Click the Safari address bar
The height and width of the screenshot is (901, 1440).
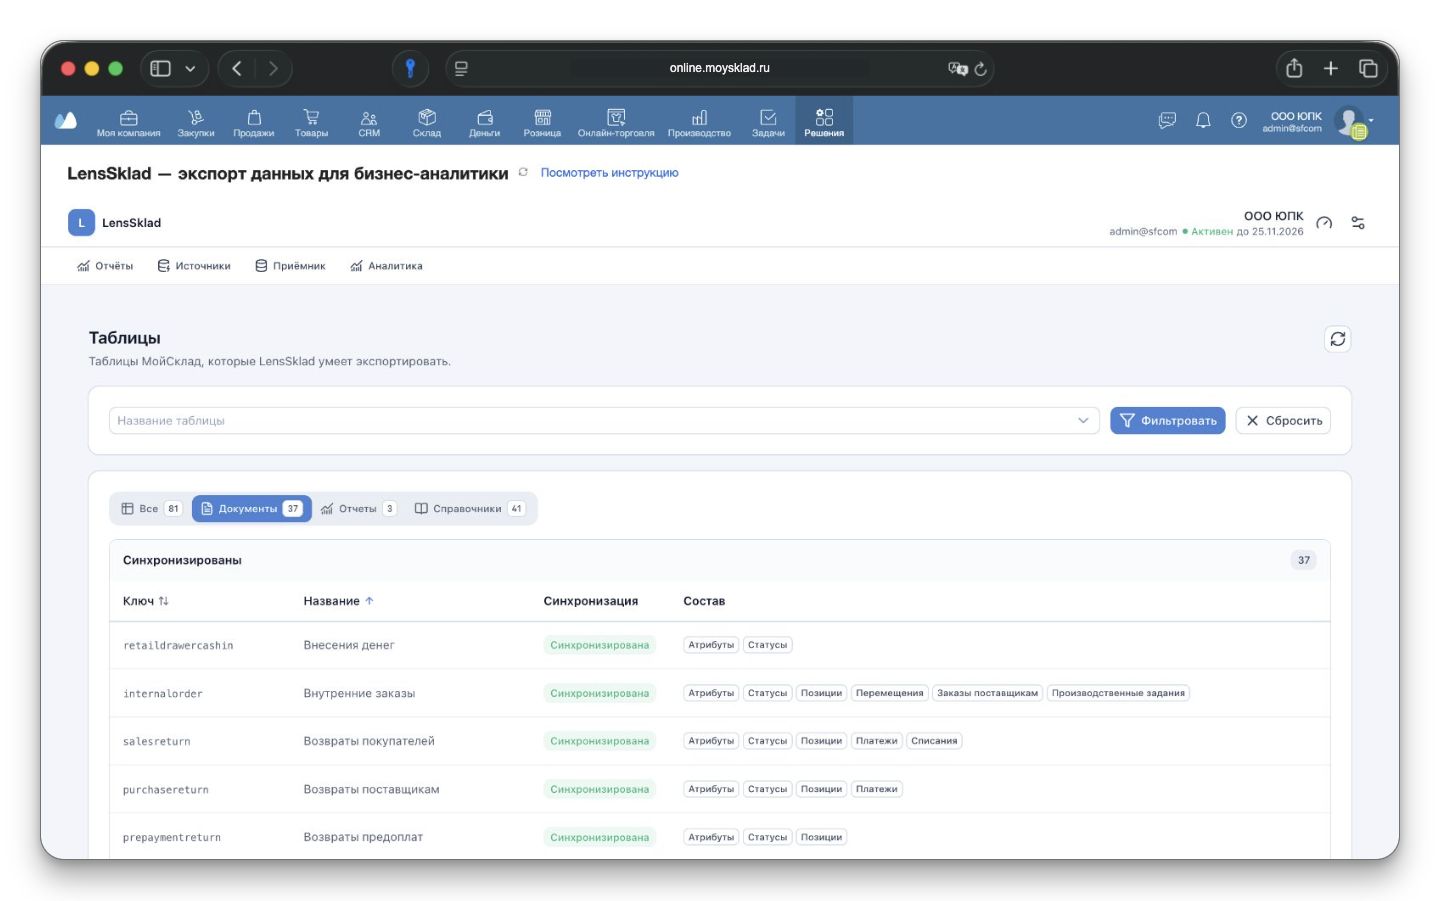(719, 68)
